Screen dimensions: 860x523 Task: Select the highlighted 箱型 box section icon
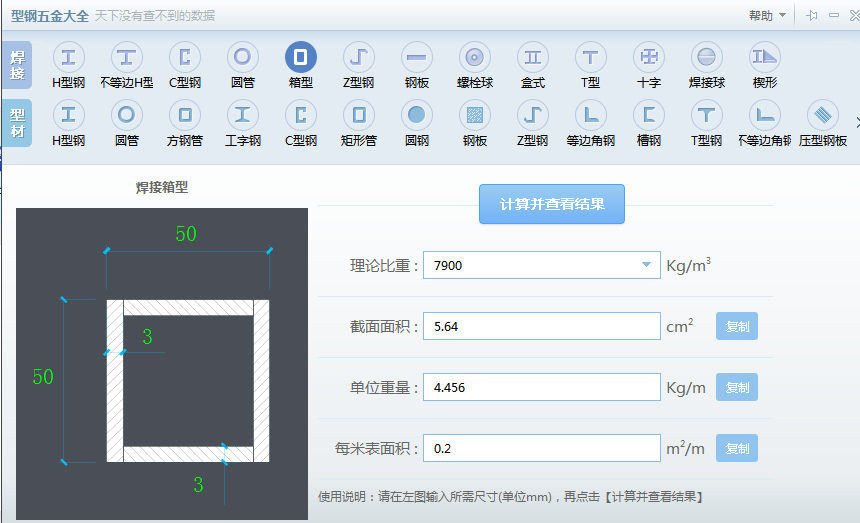[x=301, y=58]
